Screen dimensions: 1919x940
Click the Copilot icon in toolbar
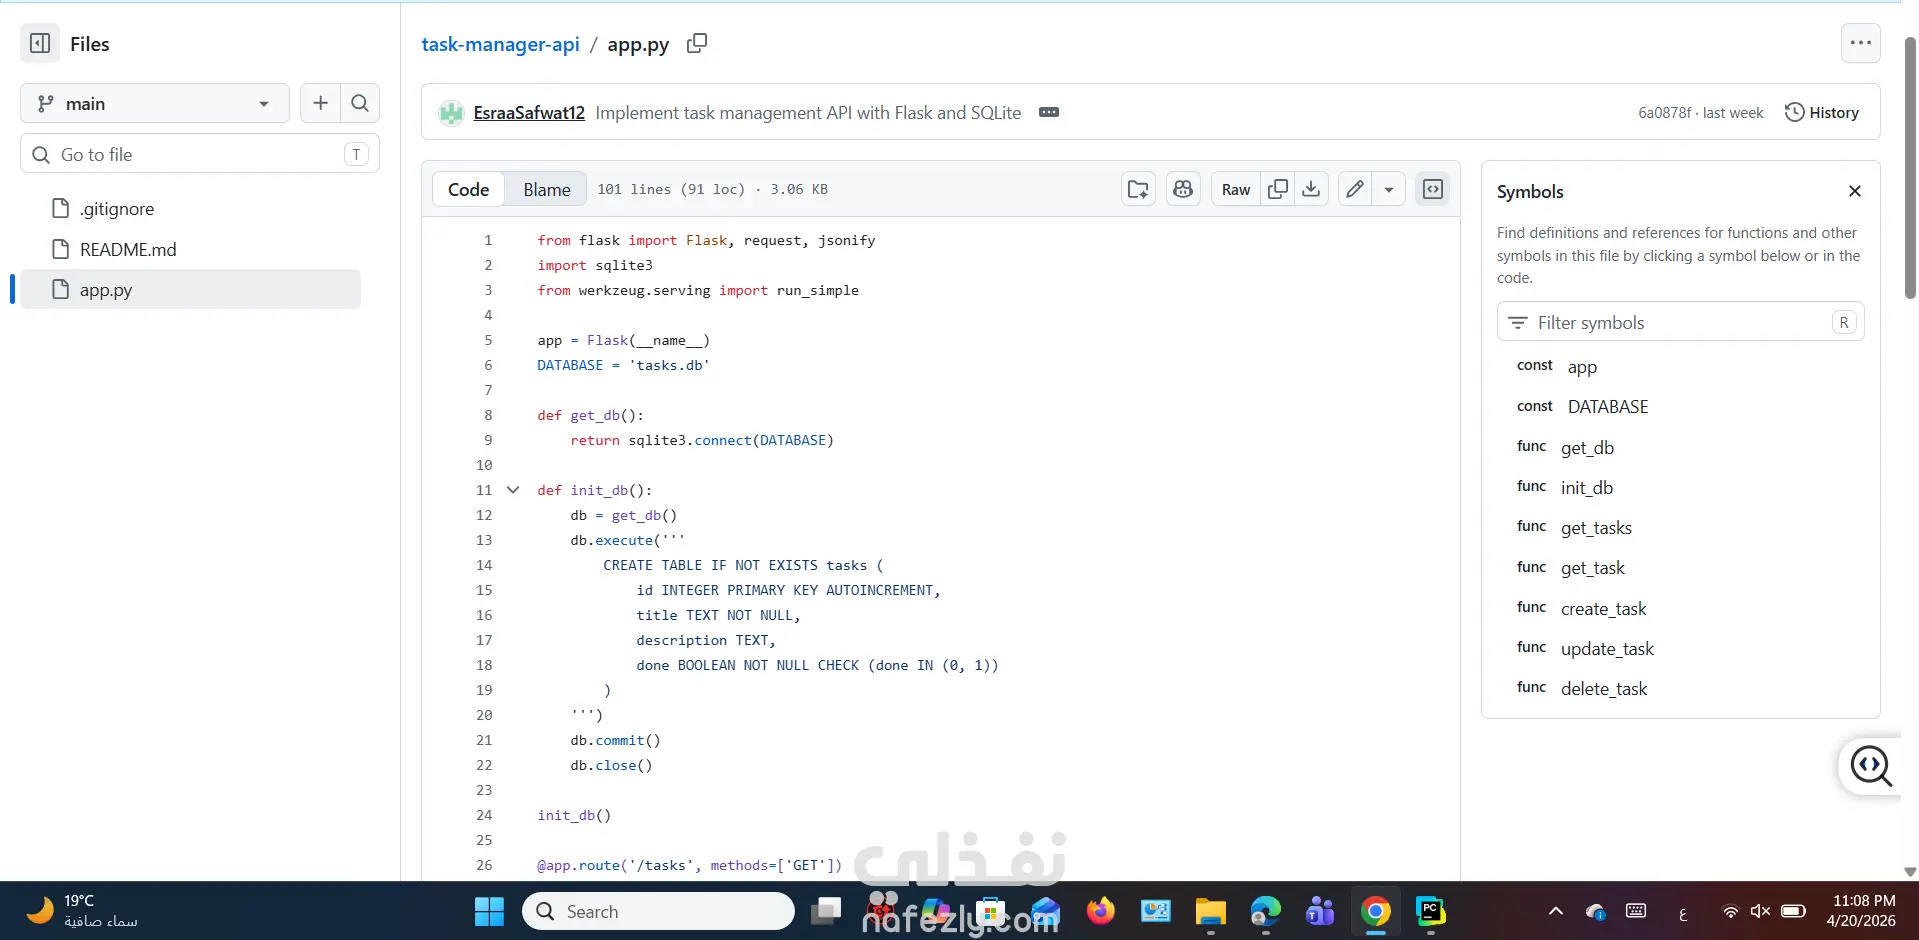pyautogui.click(x=1183, y=189)
